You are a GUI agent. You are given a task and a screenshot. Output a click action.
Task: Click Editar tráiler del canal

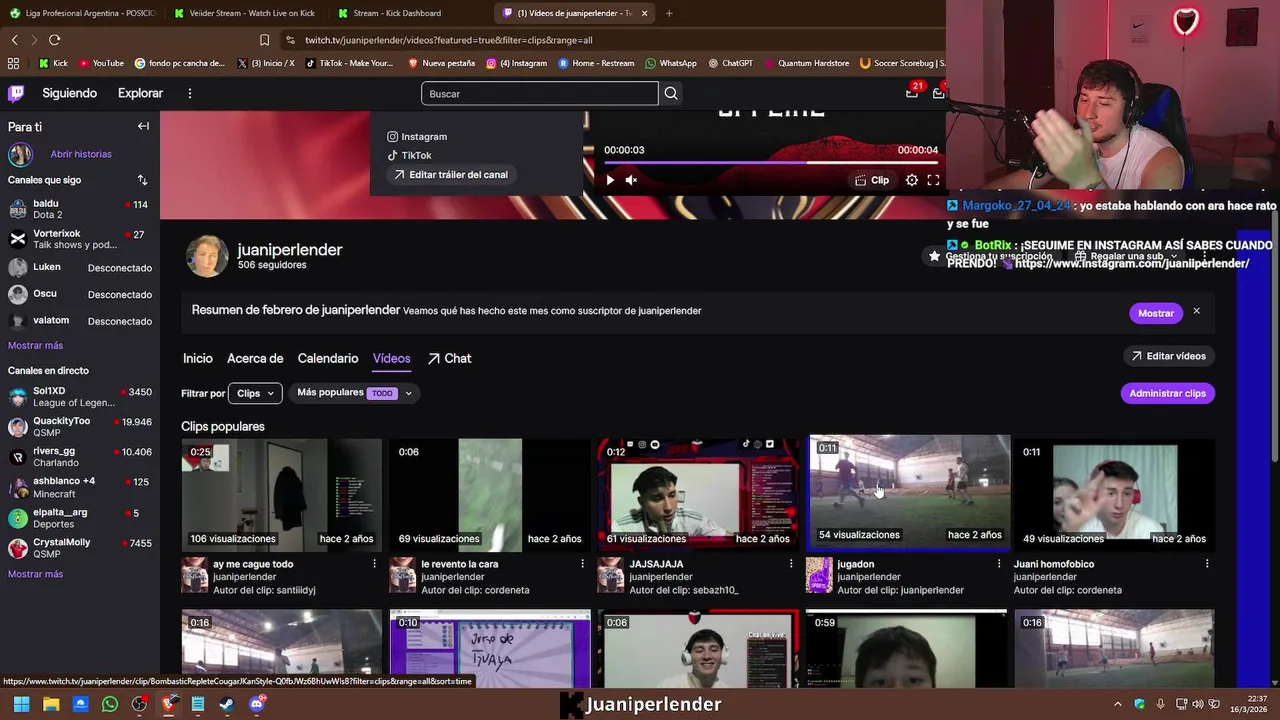click(x=450, y=174)
